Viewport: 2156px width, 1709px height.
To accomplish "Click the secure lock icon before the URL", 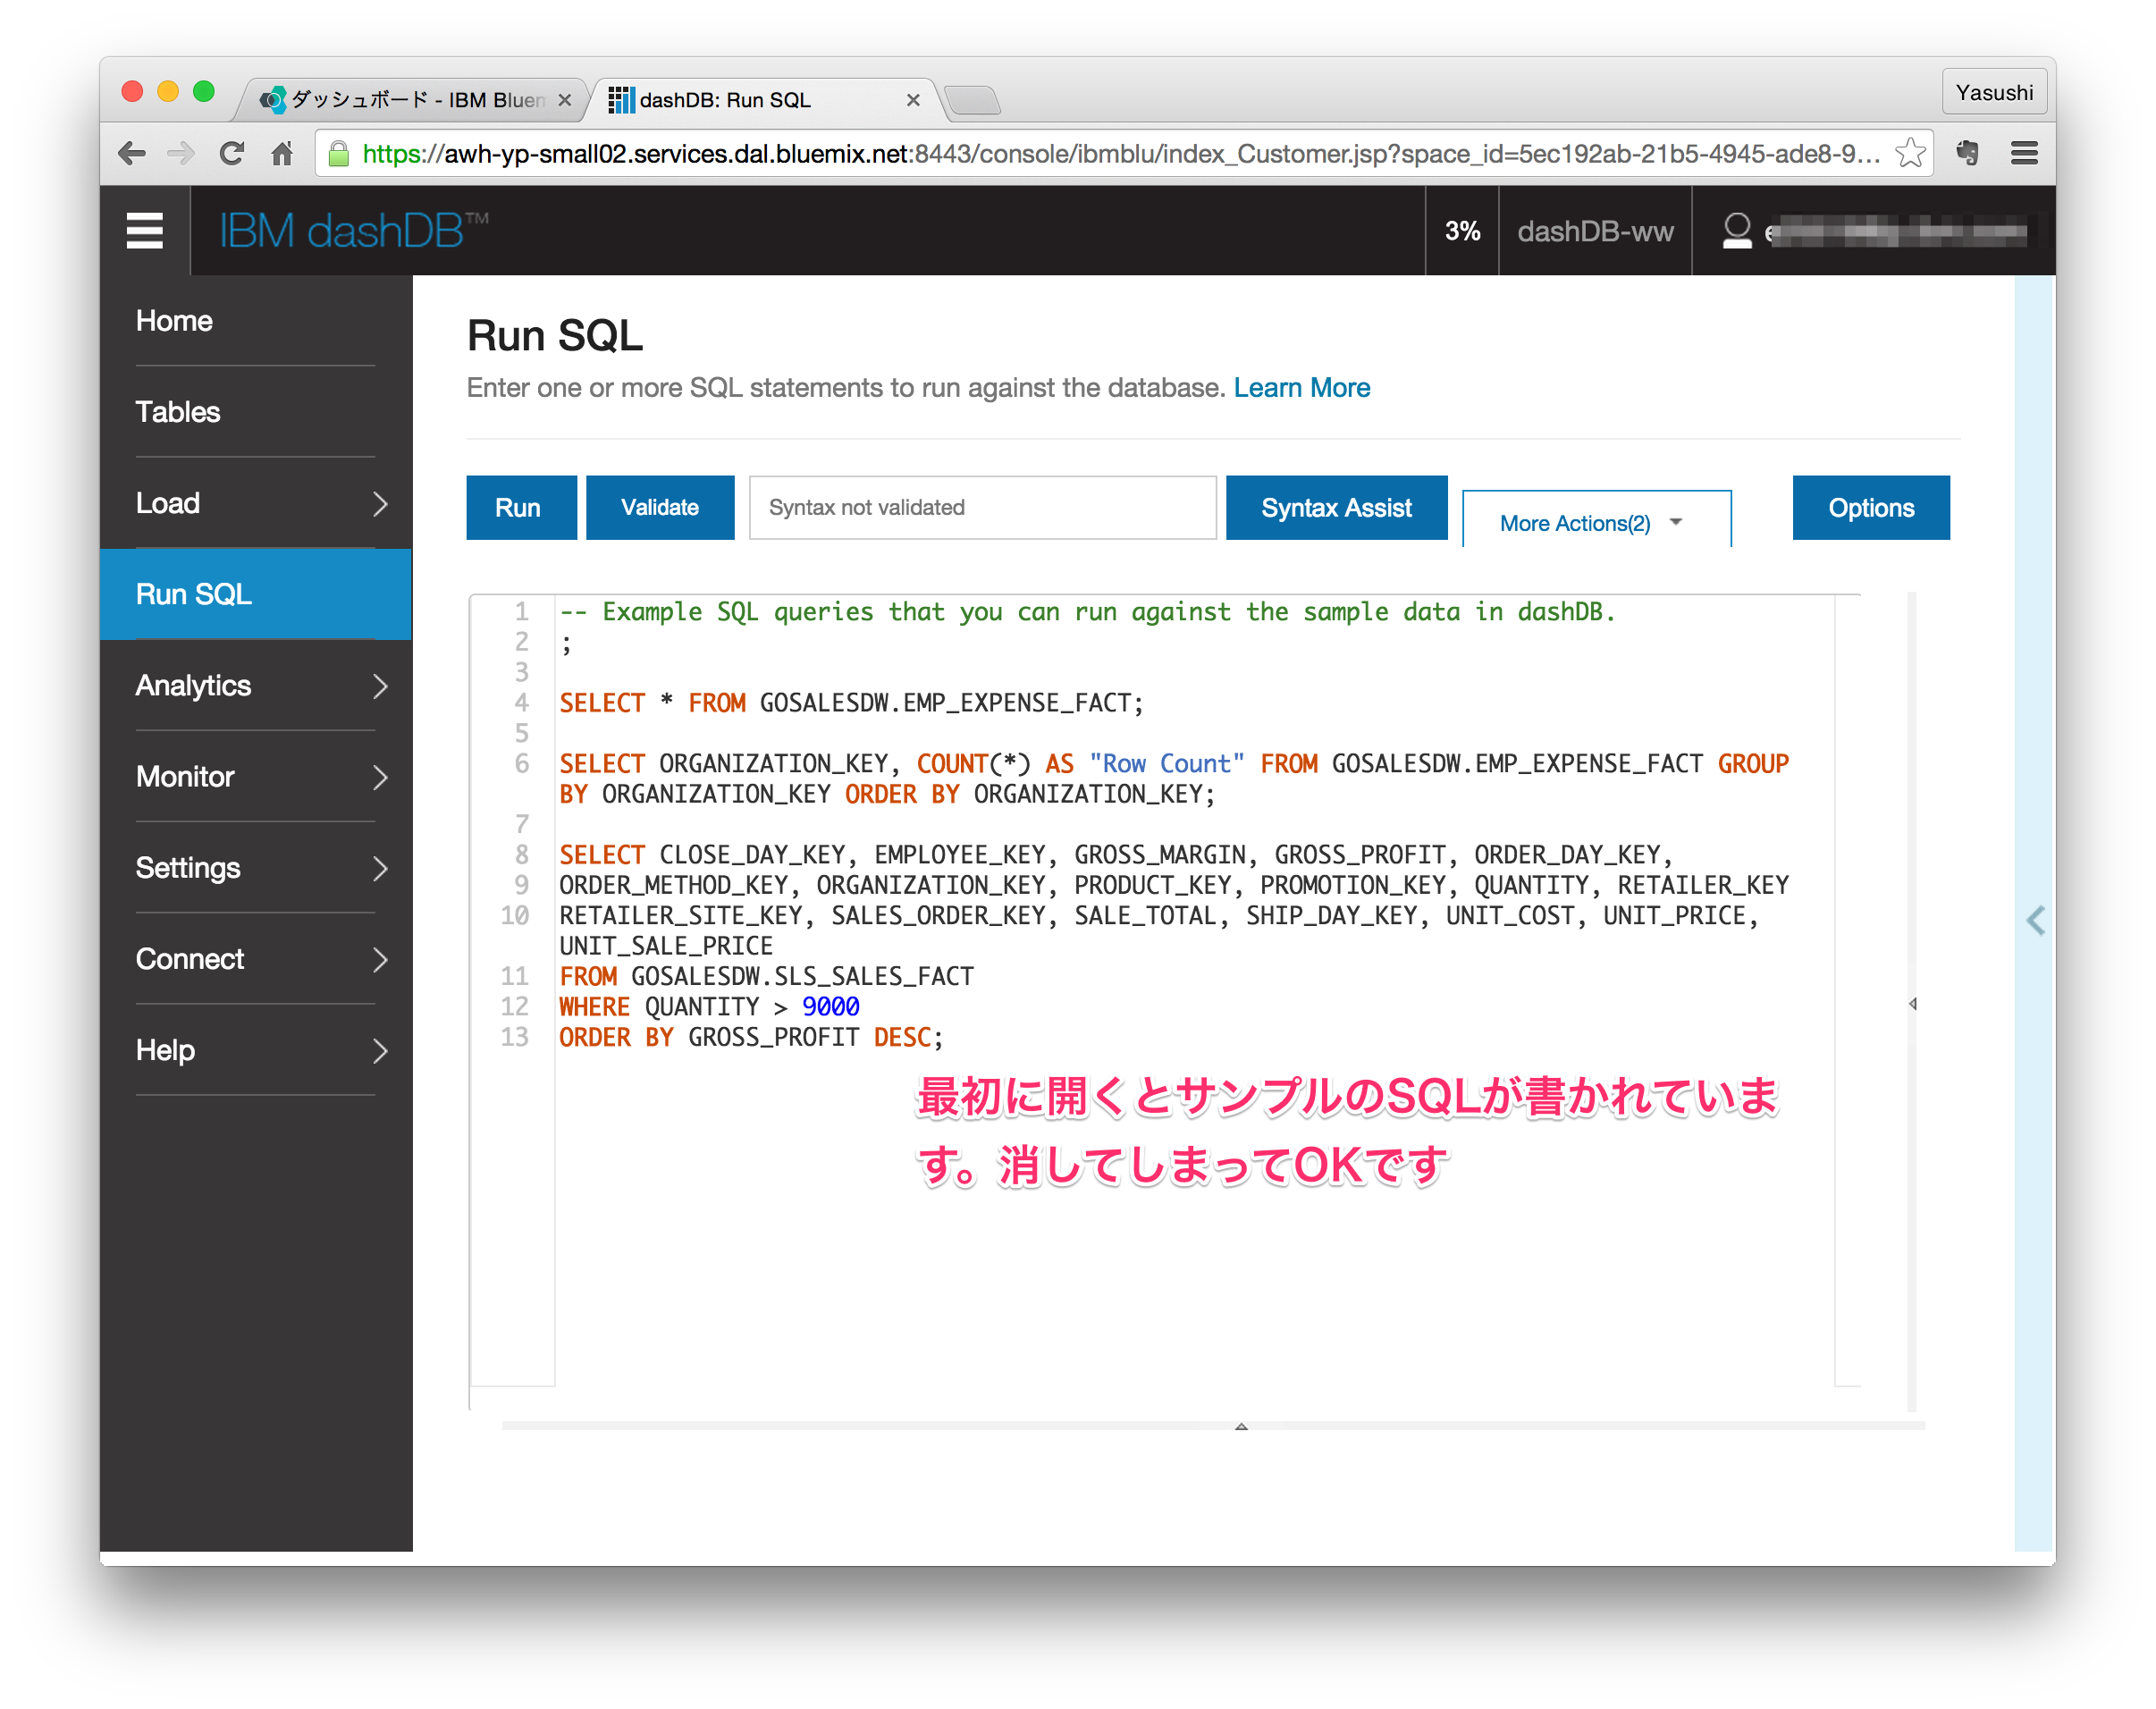I will (338, 153).
